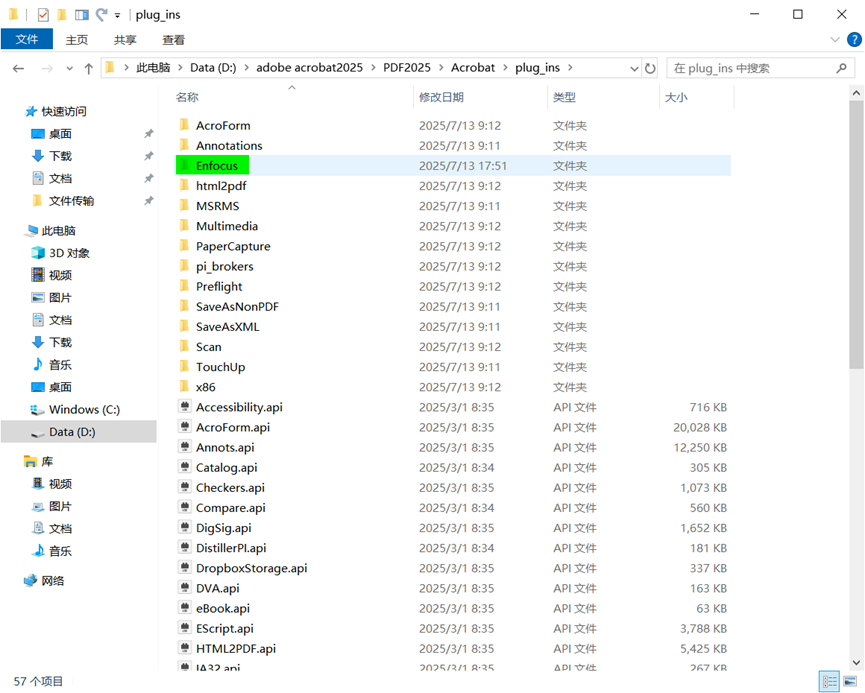
Task: Select the SaveAsNonPDF folder icon
Action: click(x=184, y=306)
